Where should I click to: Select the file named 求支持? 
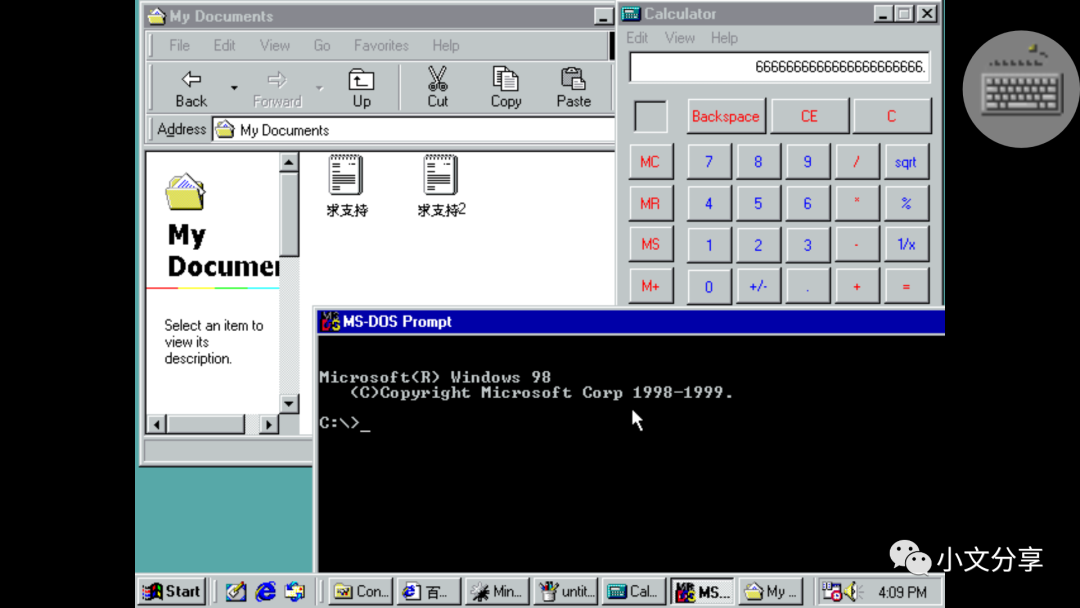click(x=346, y=186)
